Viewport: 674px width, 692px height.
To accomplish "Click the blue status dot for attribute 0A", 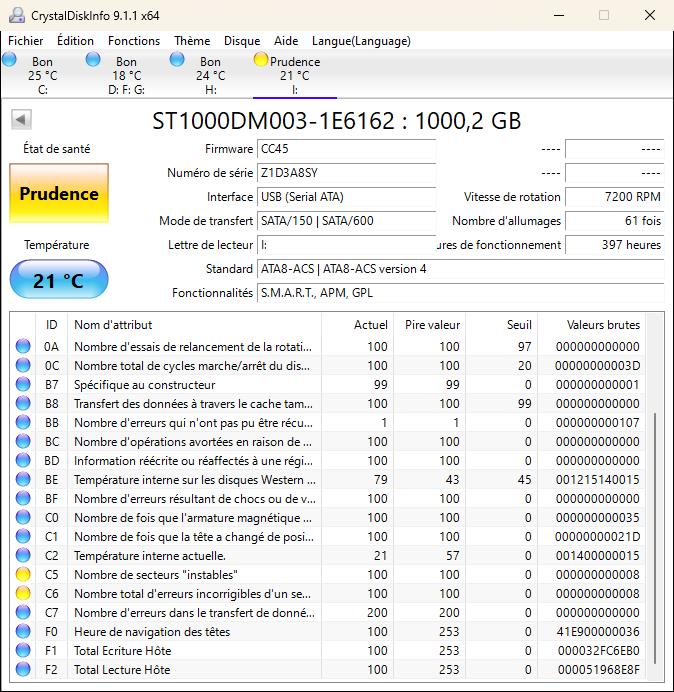I will tap(23, 347).
